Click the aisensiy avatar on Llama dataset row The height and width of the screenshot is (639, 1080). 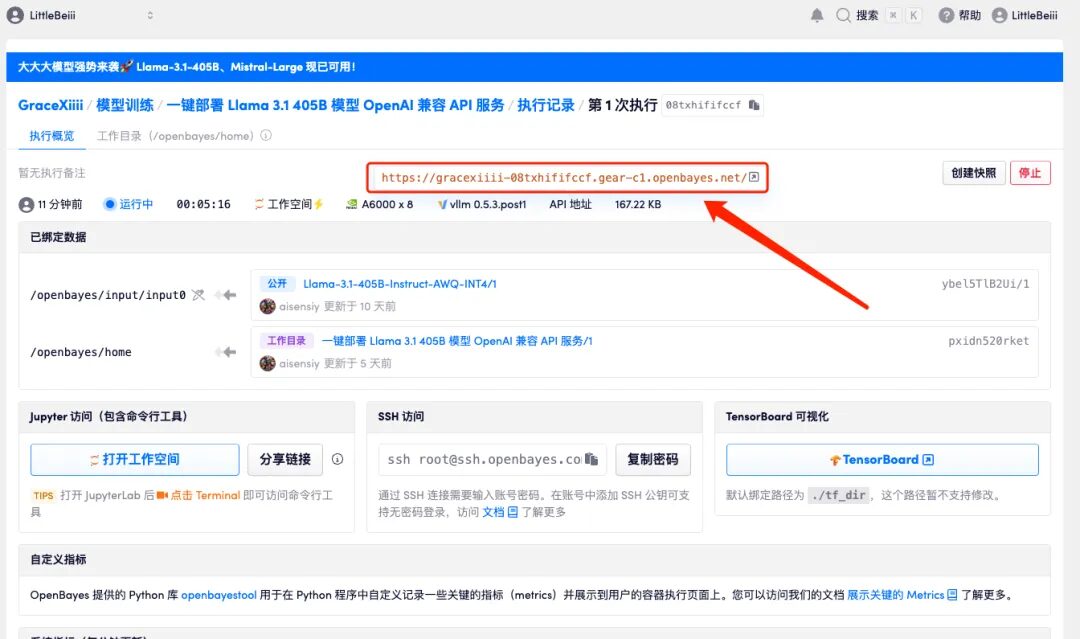tap(267, 306)
